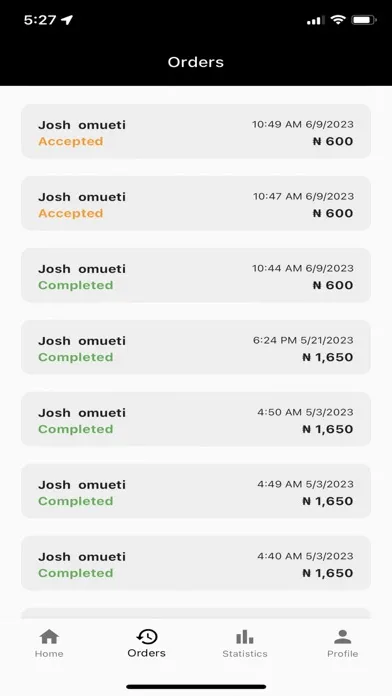Tap the cellular signal bars icon
Viewport: 392px width, 696px height.
(x=315, y=20)
